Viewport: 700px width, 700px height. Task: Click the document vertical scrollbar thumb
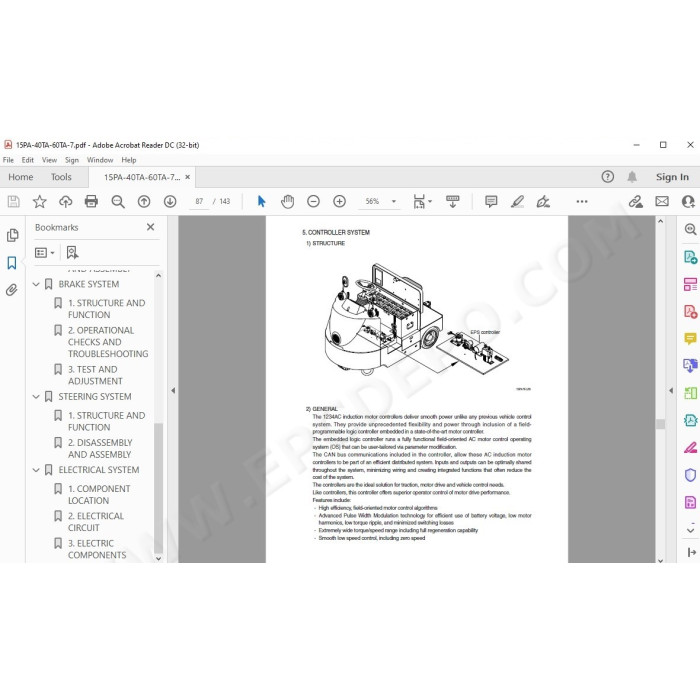pyautogui.click(x=660, y=424)
